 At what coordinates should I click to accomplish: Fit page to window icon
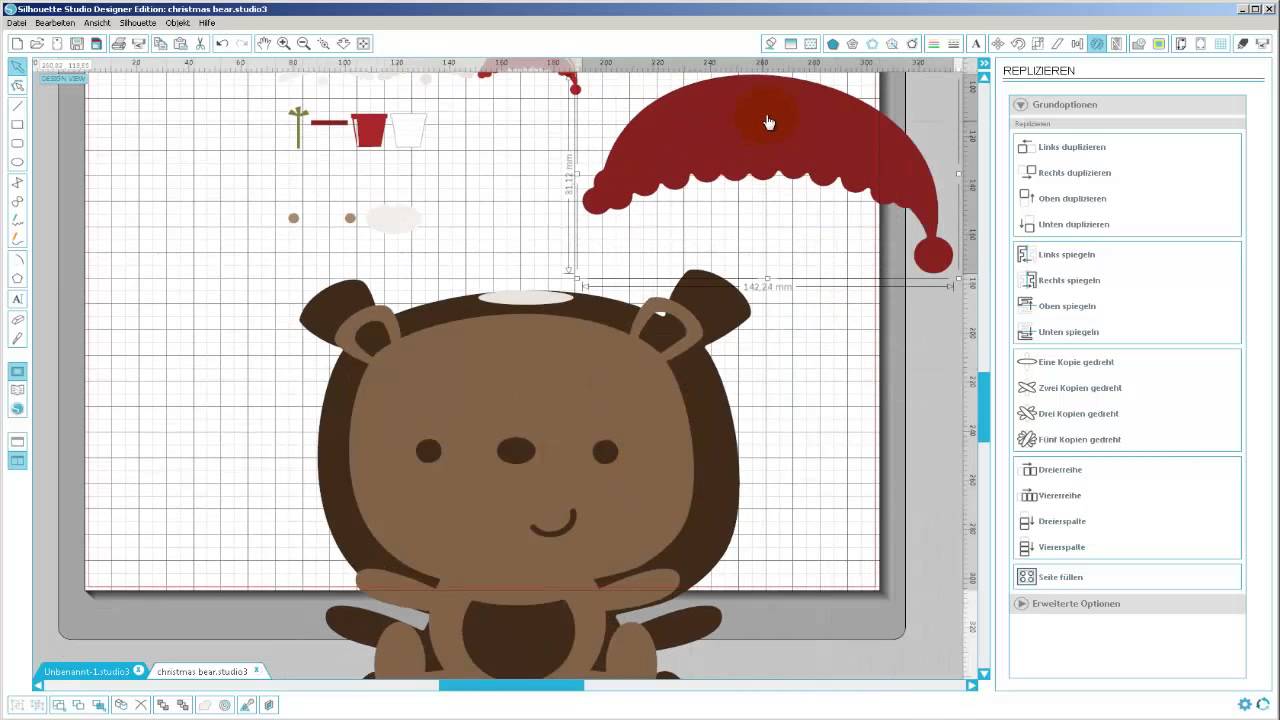pyautogui.click(x=364, y=44)
